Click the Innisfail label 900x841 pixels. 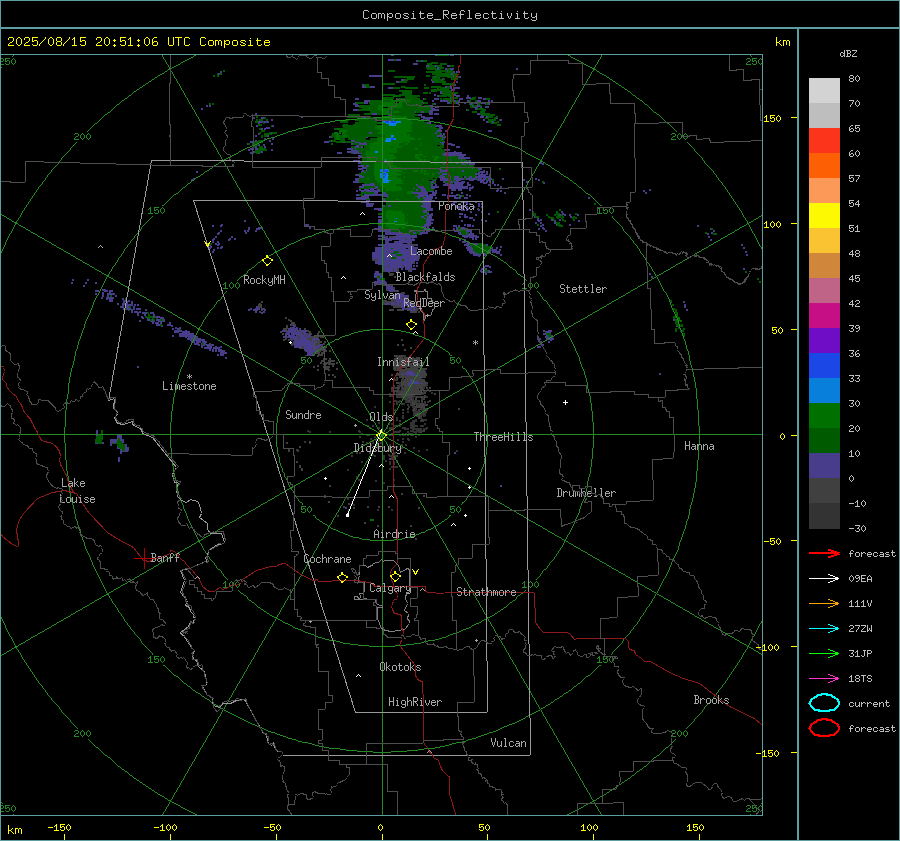click(403, 362)
